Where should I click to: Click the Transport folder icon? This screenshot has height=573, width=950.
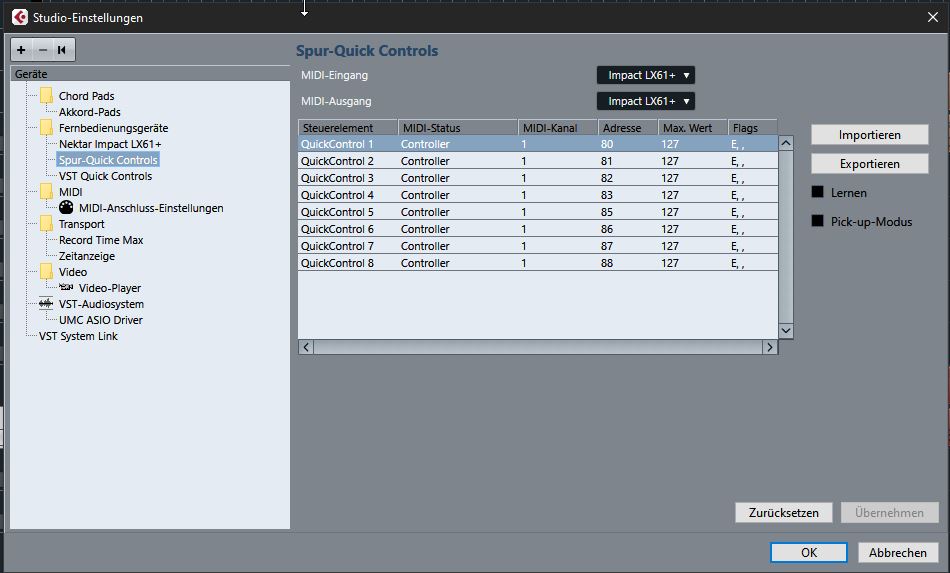coord(46,224)
